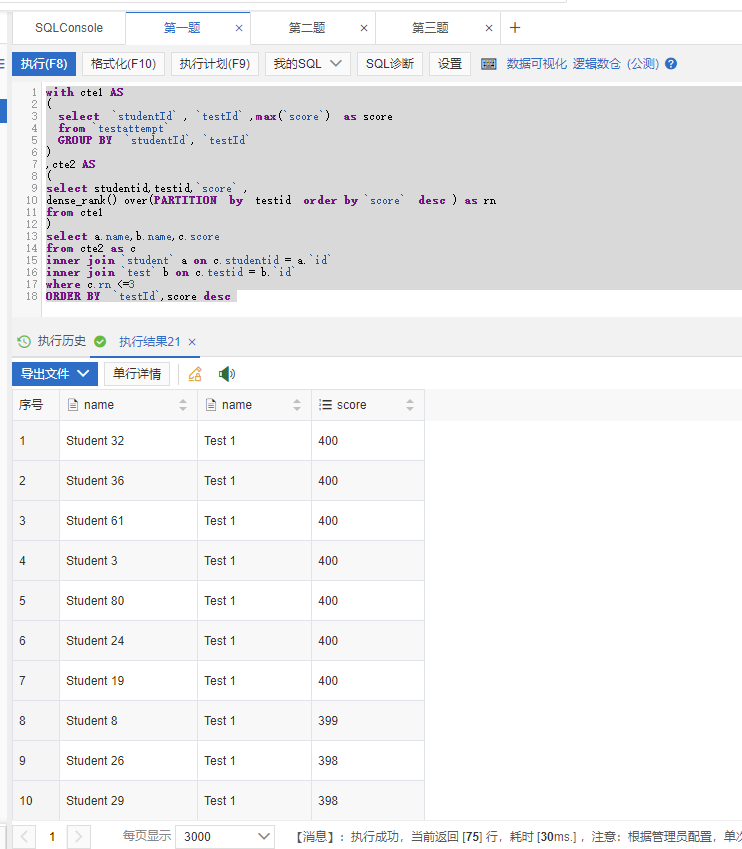
Task: Select the Student 24 cell
Action: pos(128,641)
